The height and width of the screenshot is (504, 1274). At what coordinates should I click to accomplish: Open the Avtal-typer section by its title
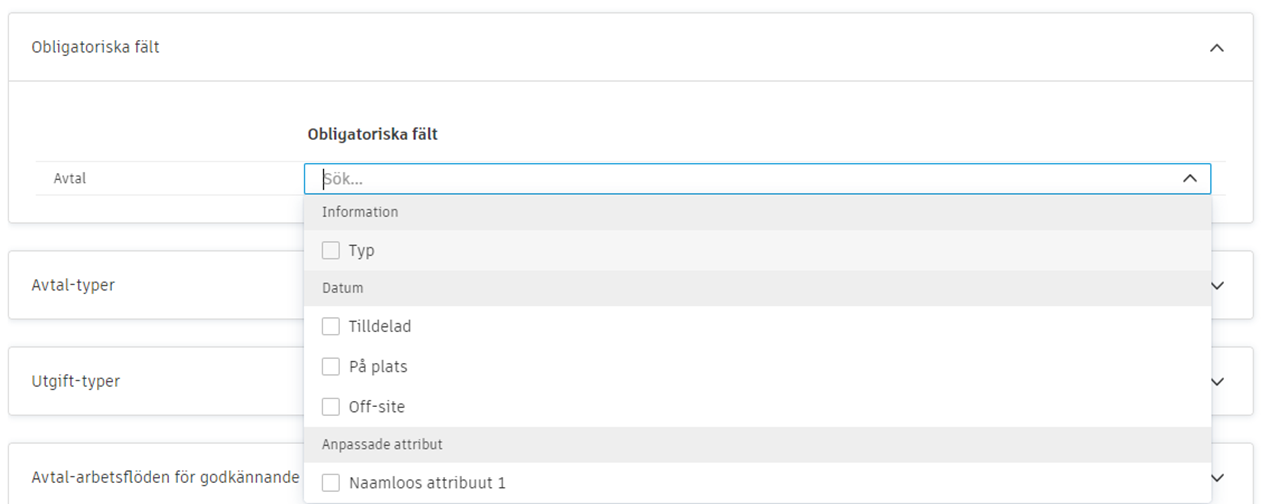73,285
